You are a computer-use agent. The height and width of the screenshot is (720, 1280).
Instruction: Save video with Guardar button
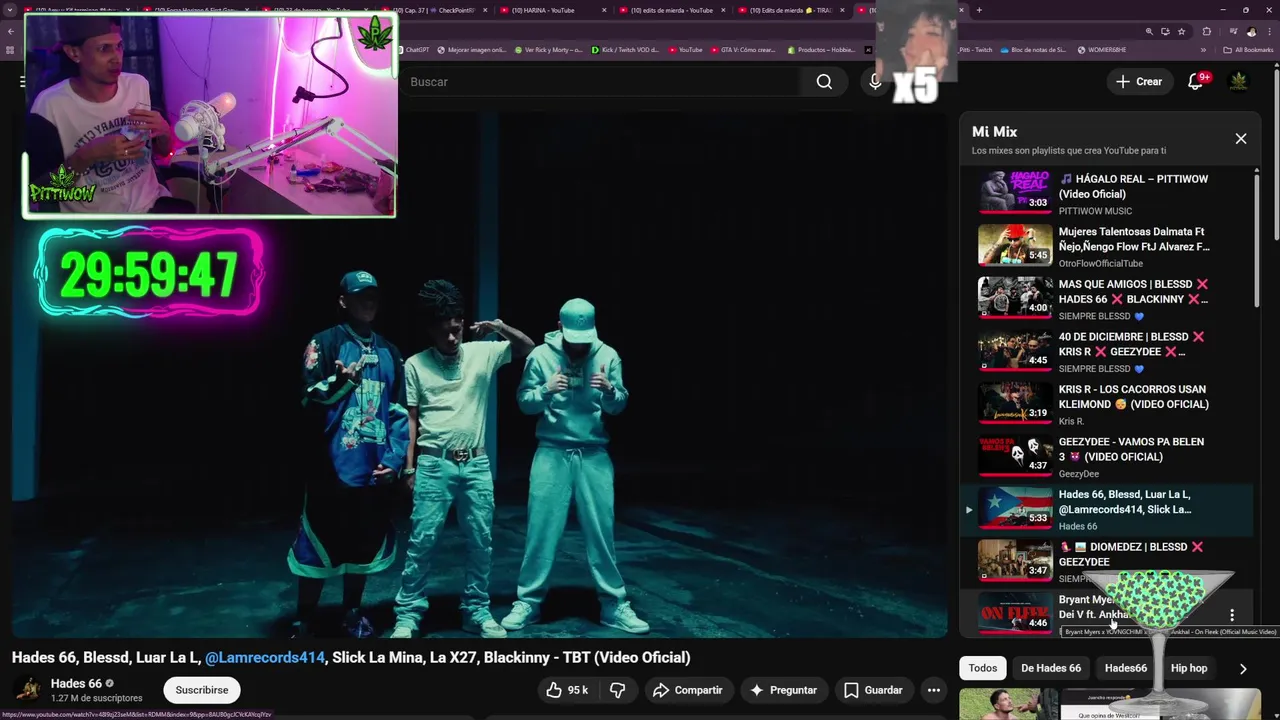(x=873, y=690)
